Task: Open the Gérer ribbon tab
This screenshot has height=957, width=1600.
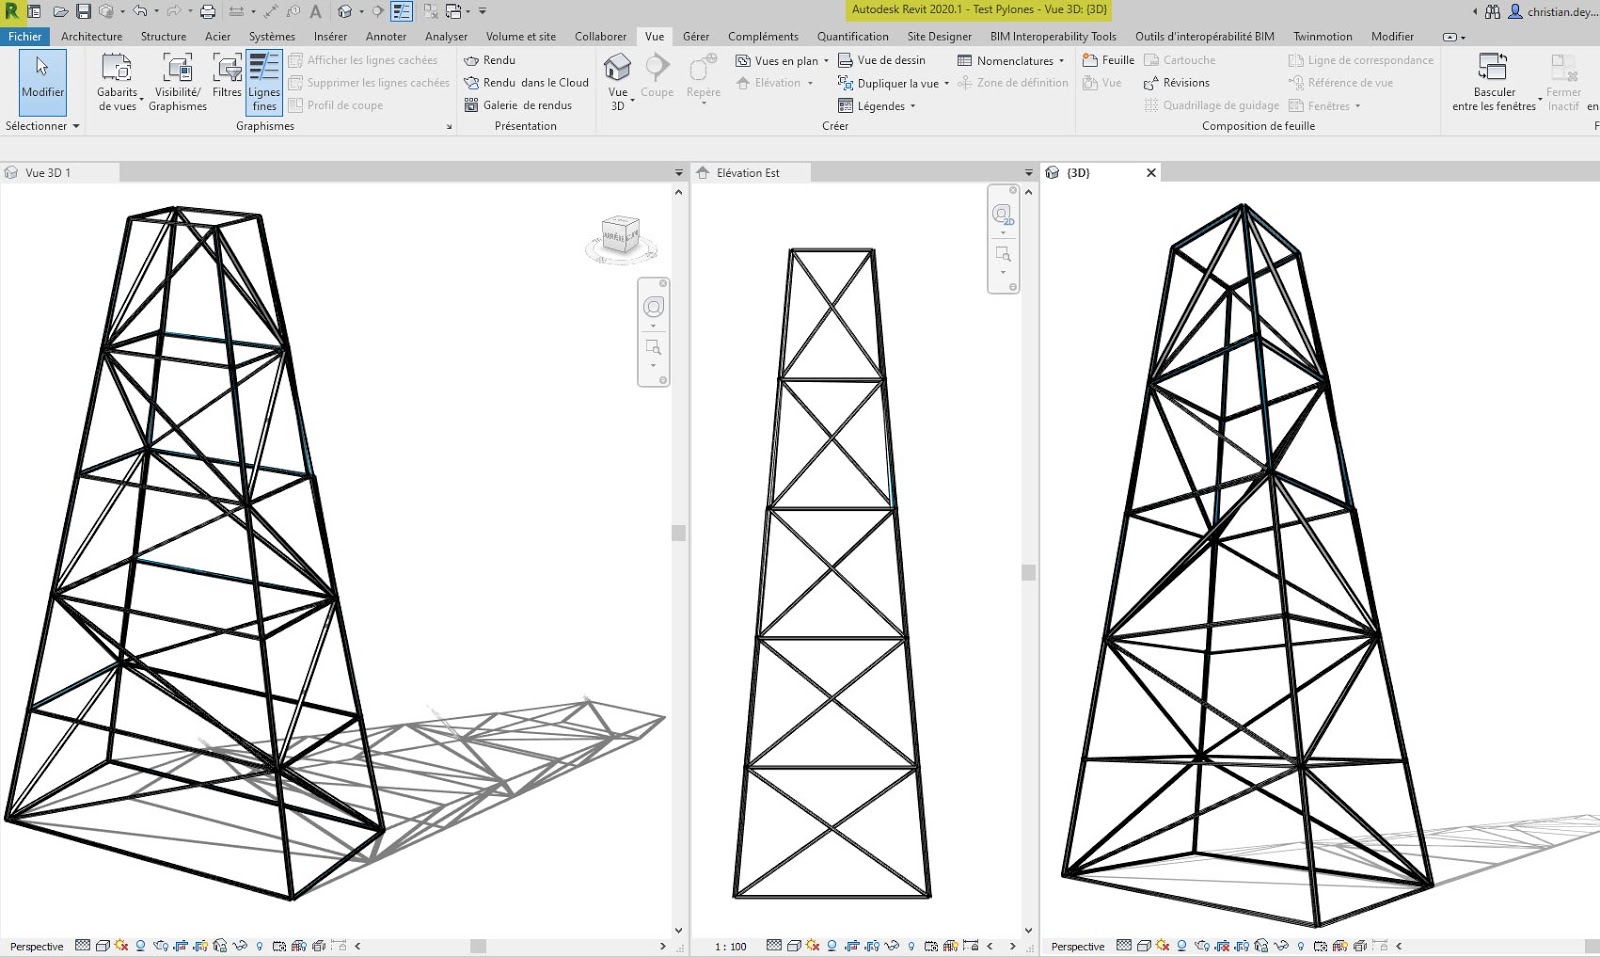Action: coord(696,35)
